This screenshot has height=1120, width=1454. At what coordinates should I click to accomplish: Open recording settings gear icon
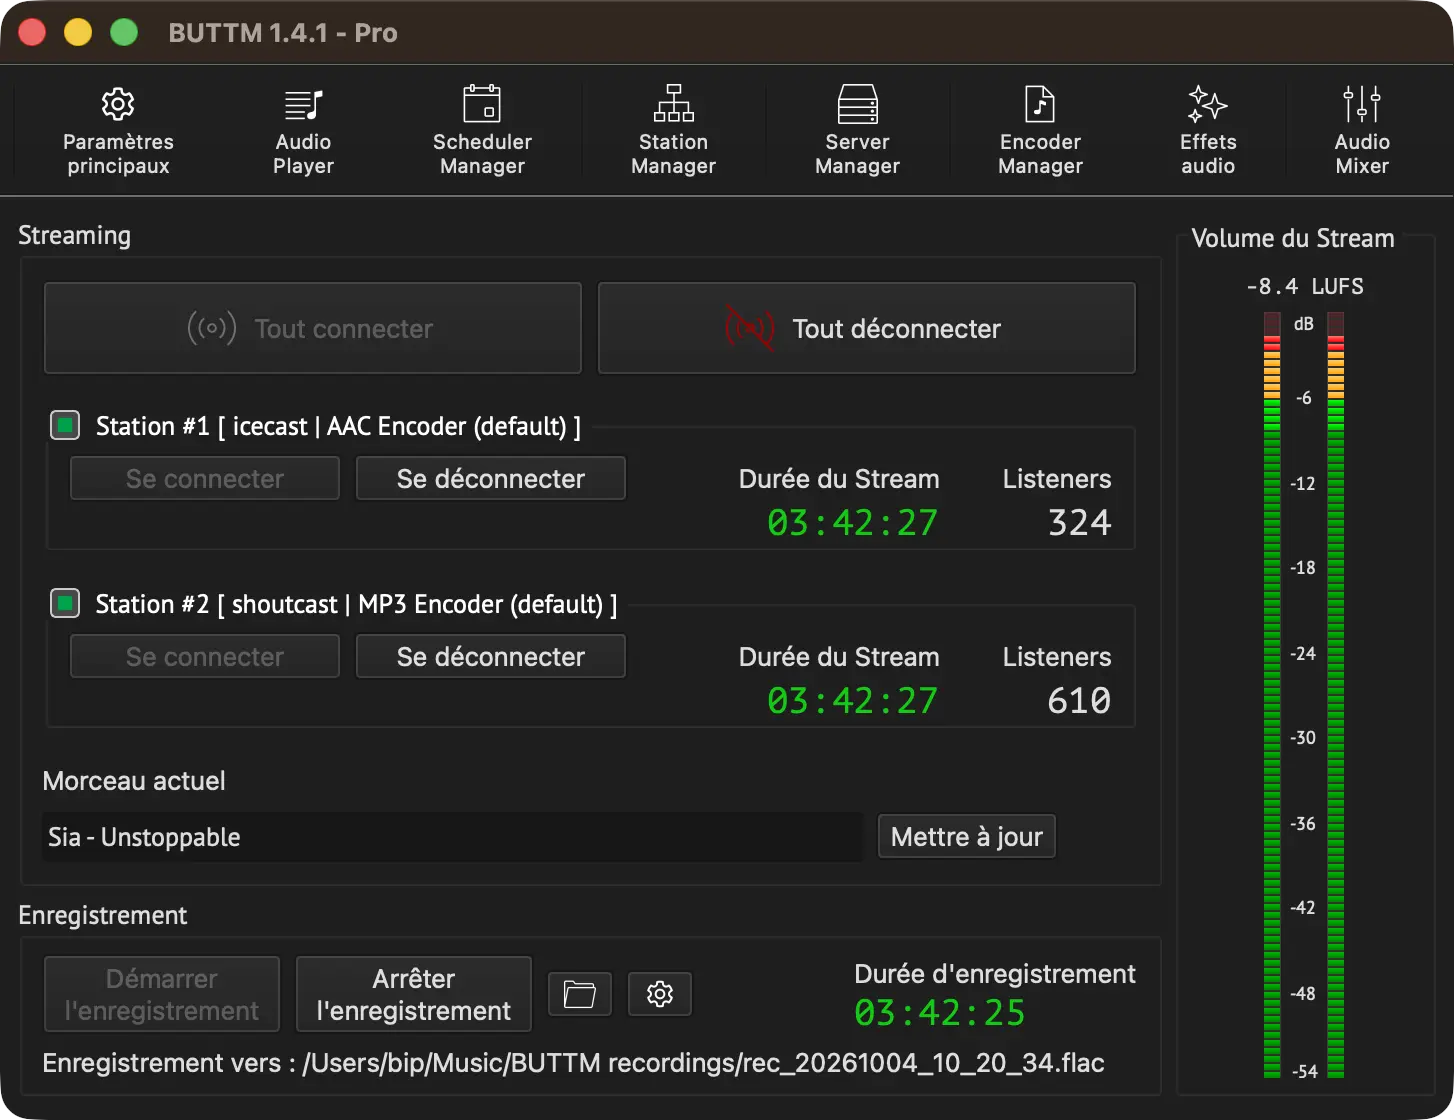(x=660, y=994)
